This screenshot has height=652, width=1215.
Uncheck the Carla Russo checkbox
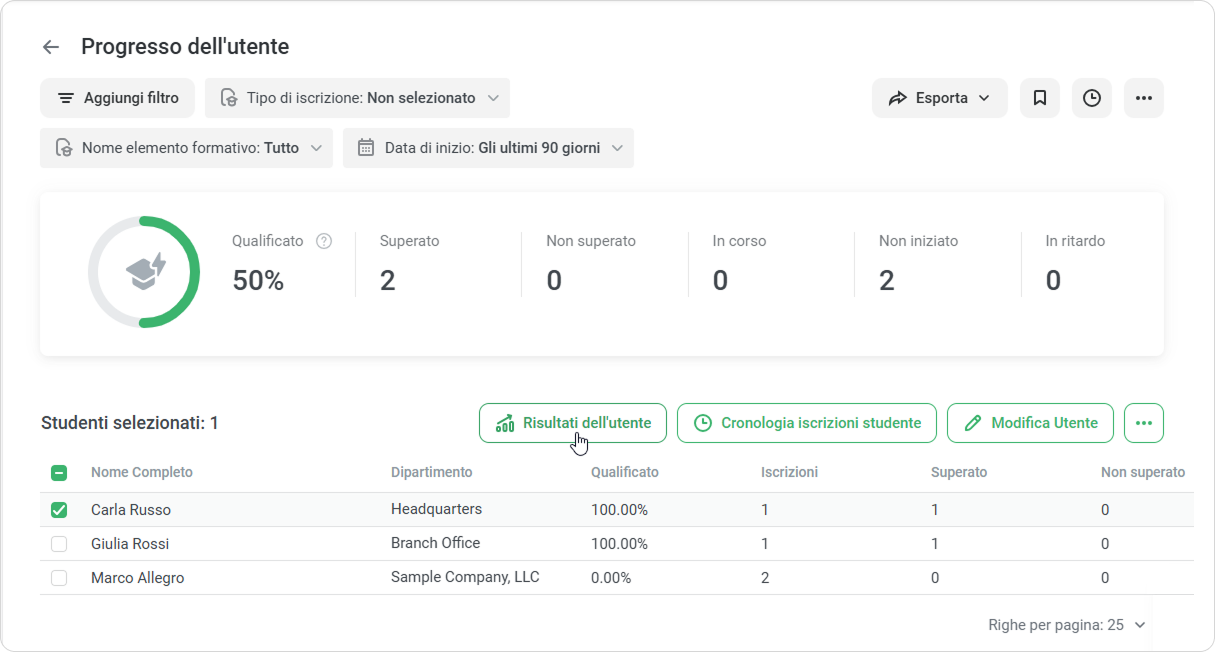(x=59, y=510)
